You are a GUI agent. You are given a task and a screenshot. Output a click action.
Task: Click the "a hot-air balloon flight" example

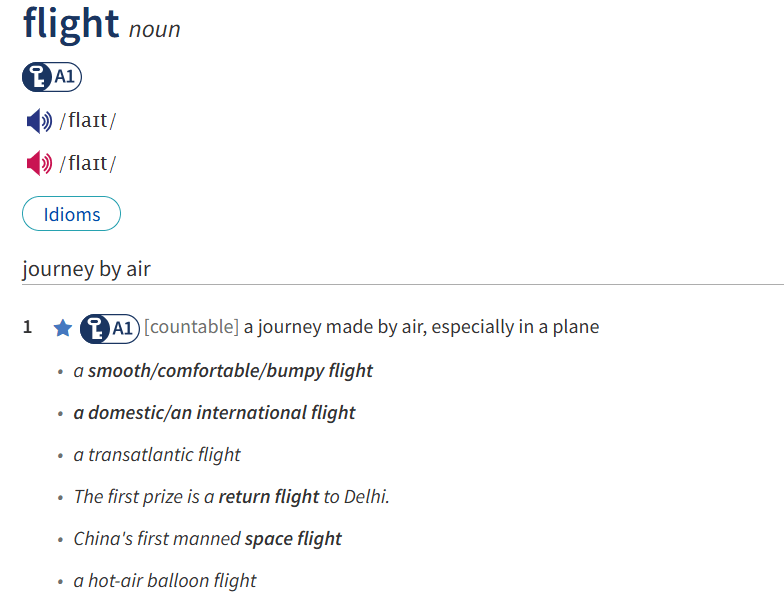165,581
